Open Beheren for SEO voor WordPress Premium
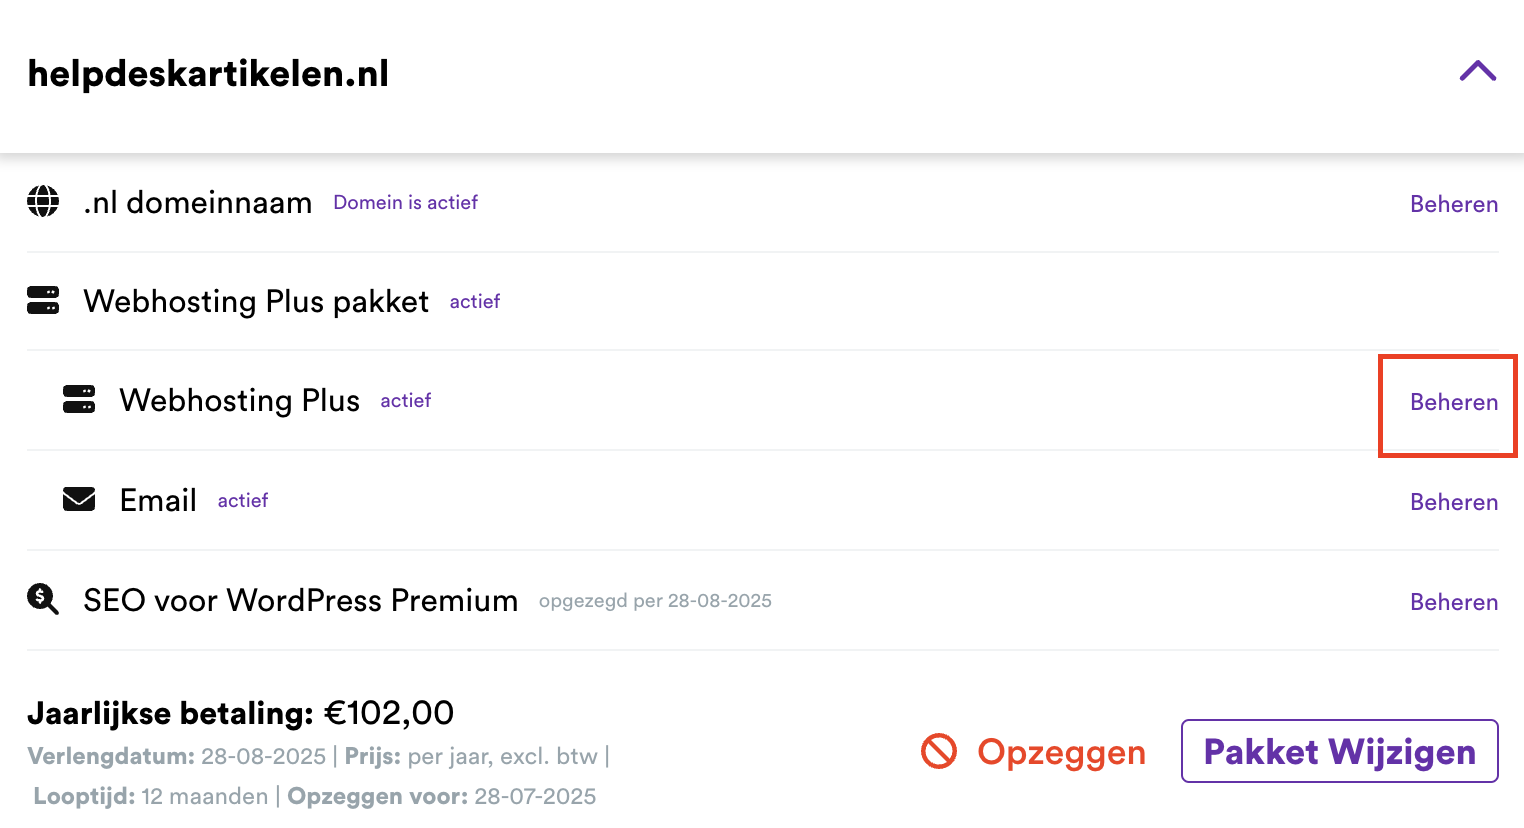Viewport: 1524px width, 828px height. point(1453,602)
